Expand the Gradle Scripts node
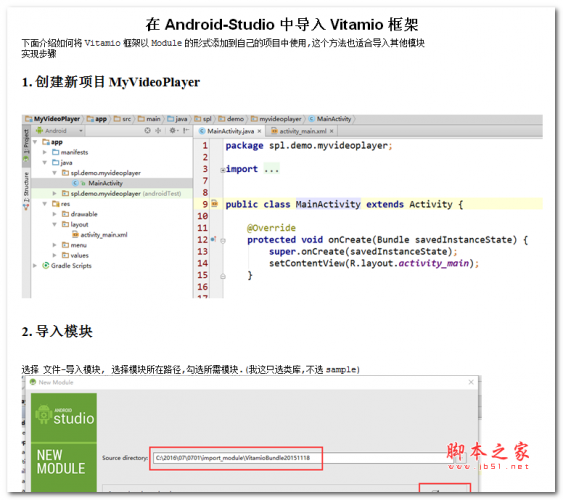 [35, 266]
